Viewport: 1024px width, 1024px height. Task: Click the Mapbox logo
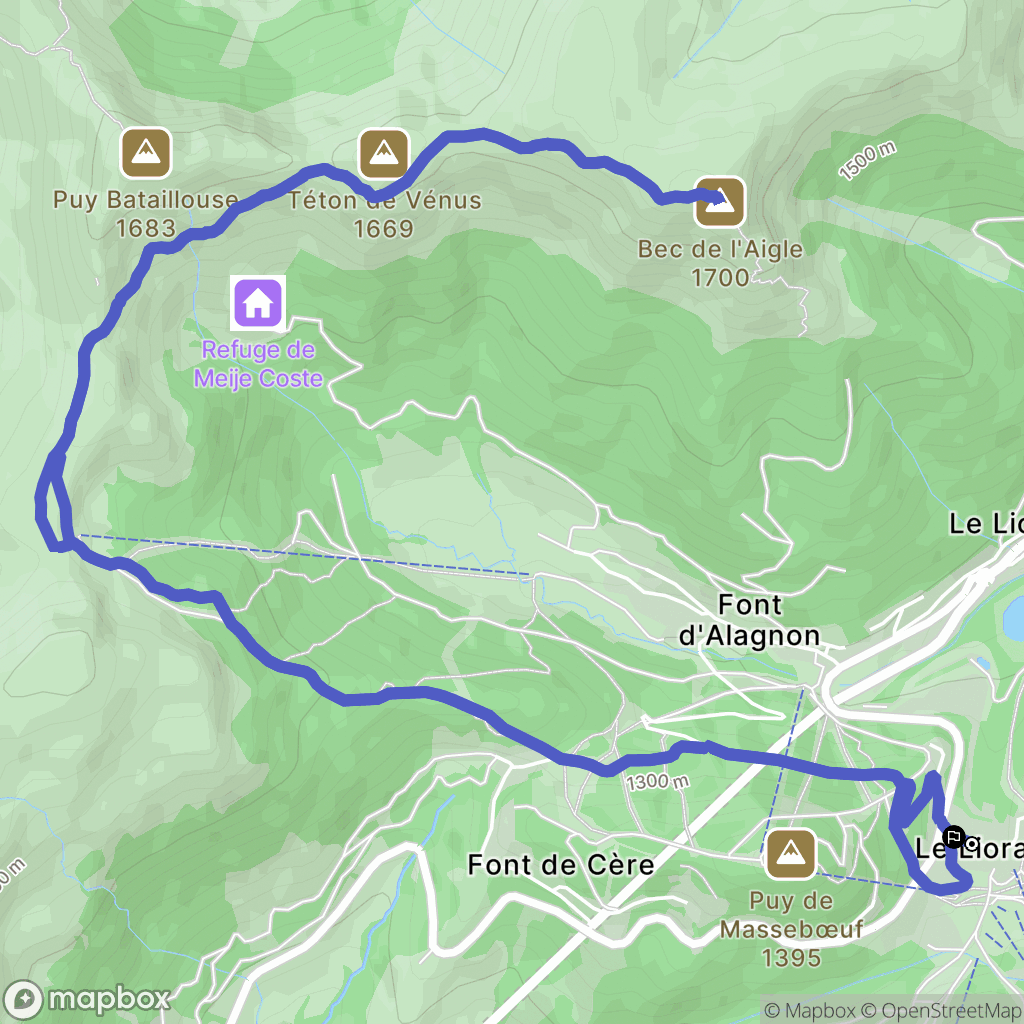point(86,999)
